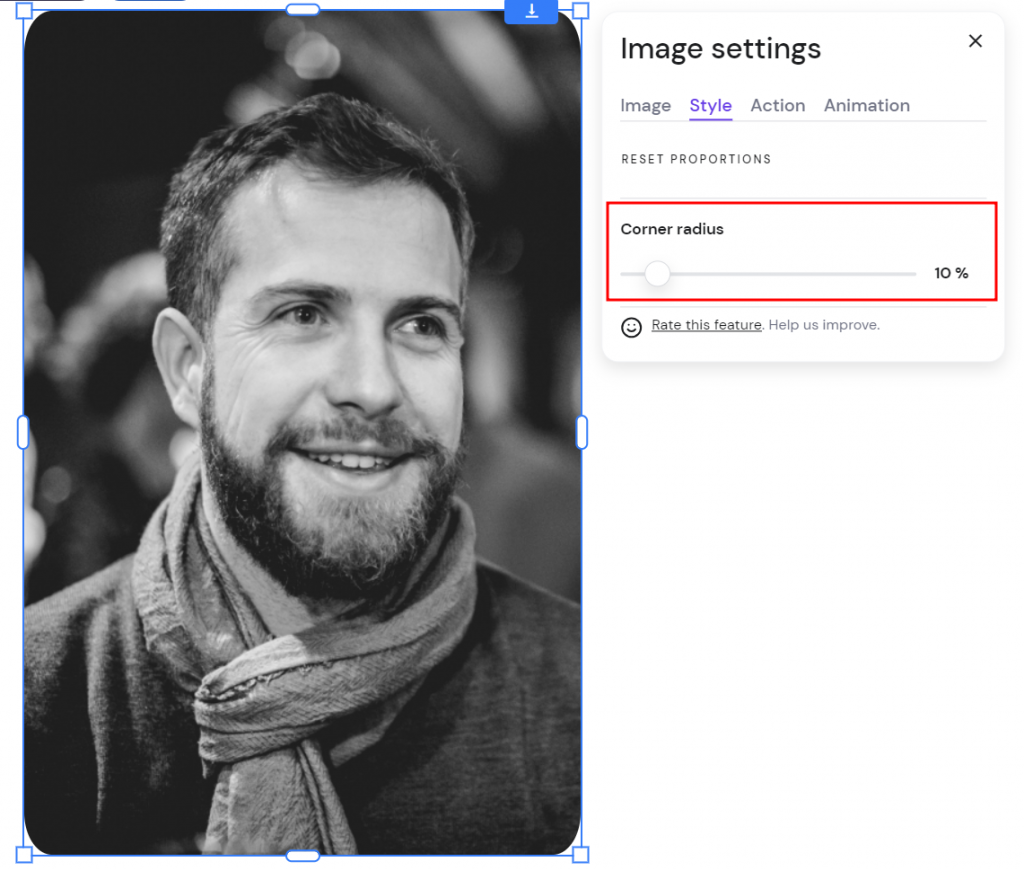Click RESET PROPORTIONS
Screen dimensions: 1024x870
pyautogui.click(x=696, y=158)
